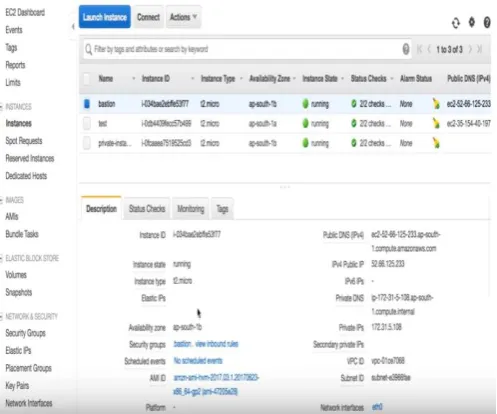497x414 pixels.
Task: Click ap-south-1a zone in test row
Action: pyautogui.click(x=263, y=124)
